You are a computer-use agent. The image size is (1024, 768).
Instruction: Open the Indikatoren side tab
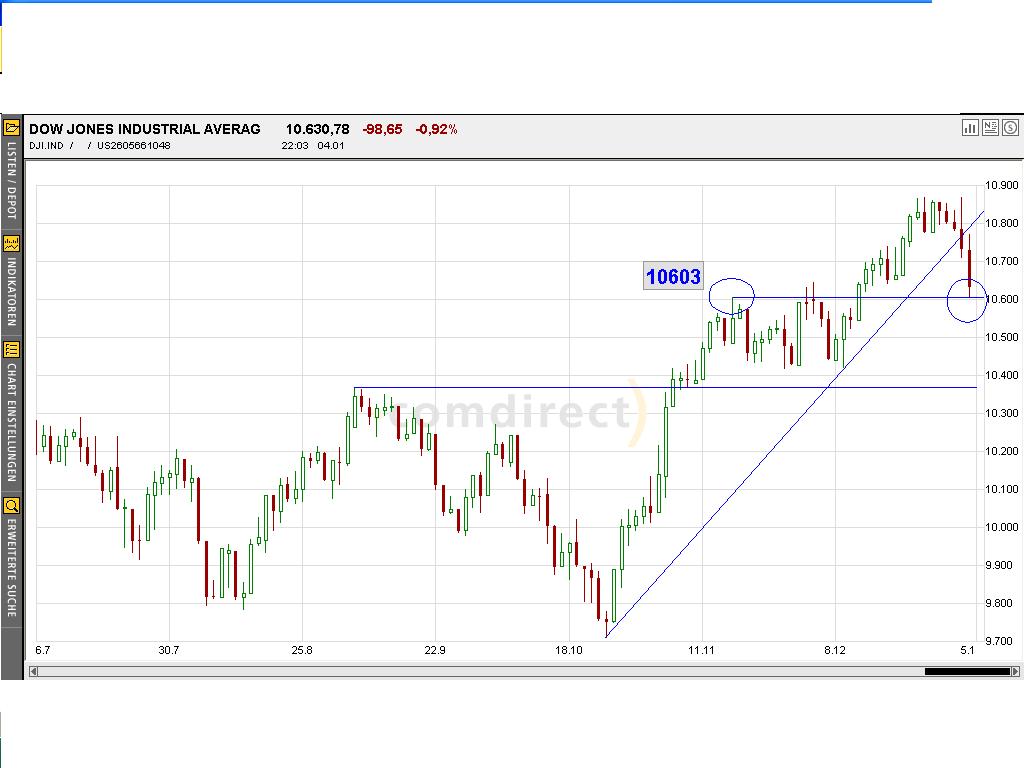(x=12, y=291)
